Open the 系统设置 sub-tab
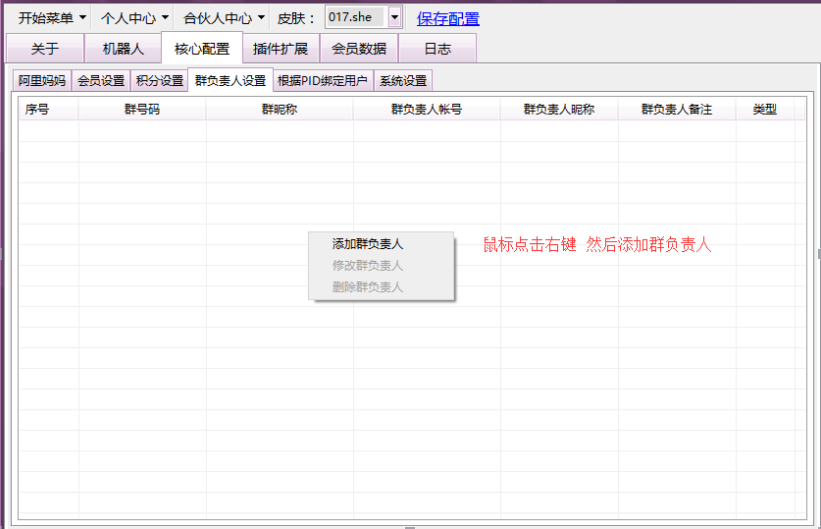Image resolution: width=821 pixels, height=529 pixels. point(403,81)
